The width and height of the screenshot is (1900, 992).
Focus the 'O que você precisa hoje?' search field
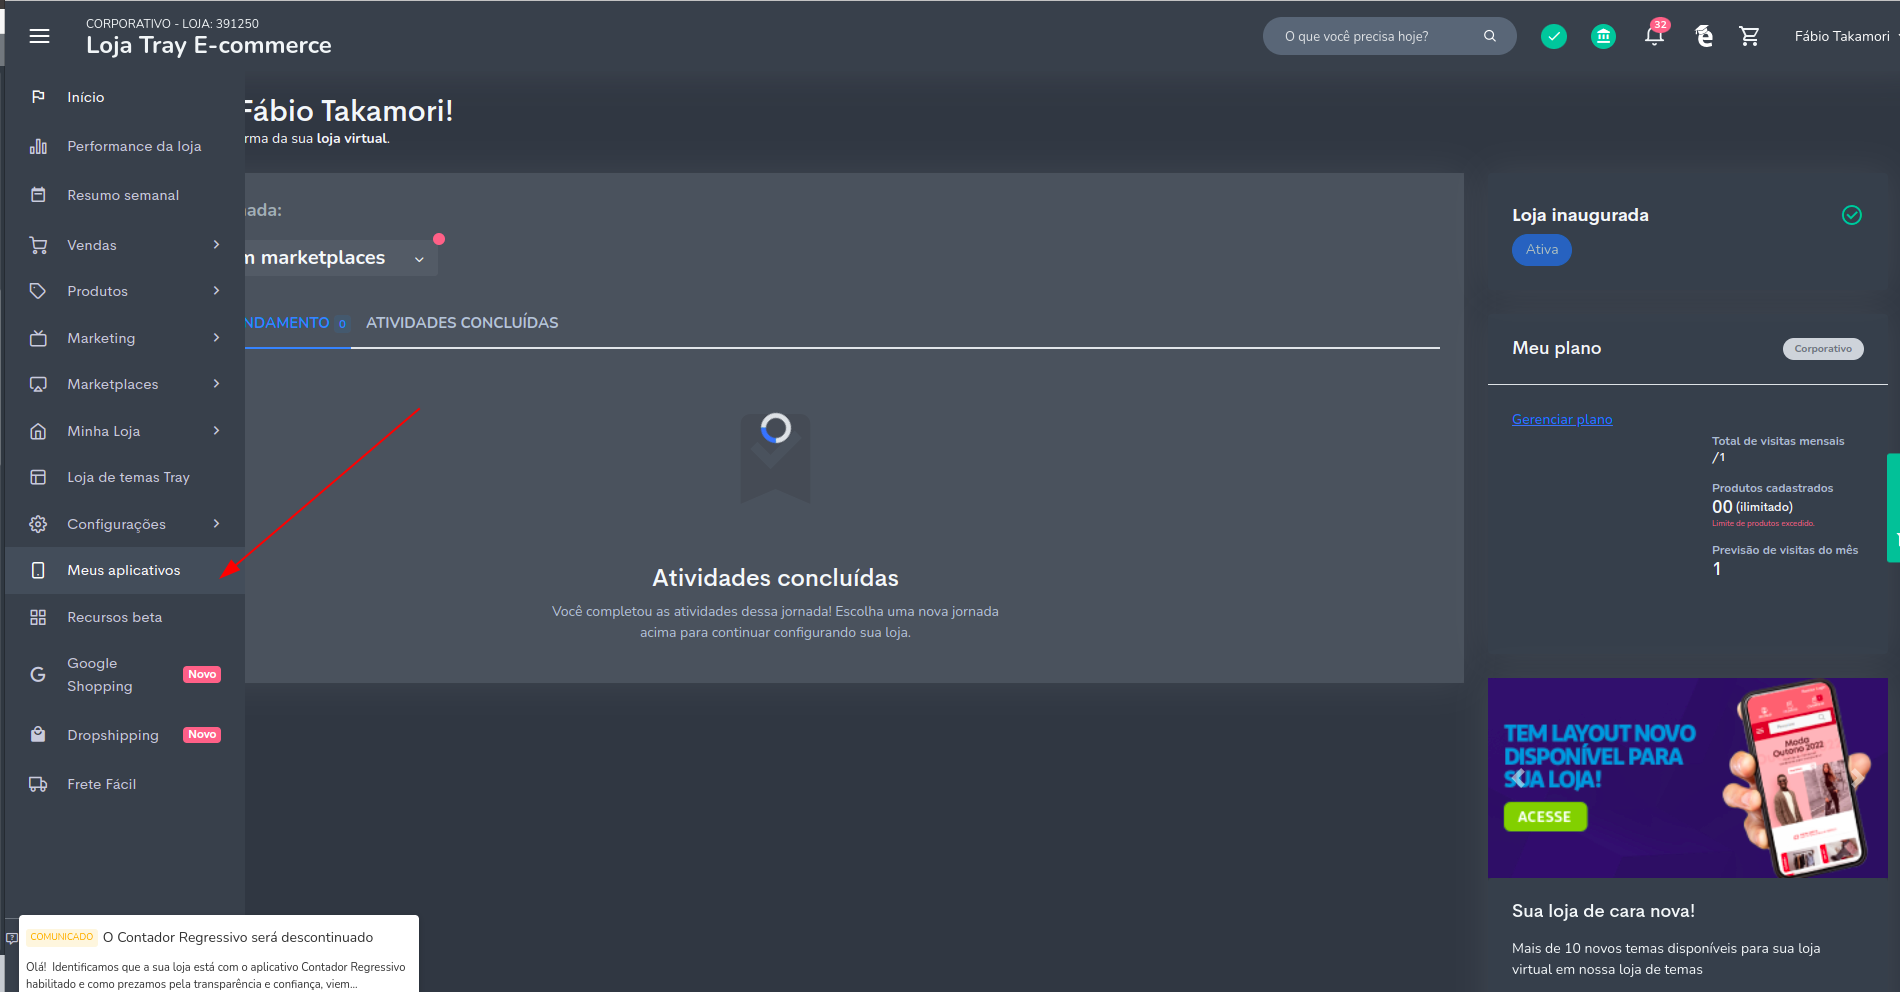pyautogui.click(x=1375, y=36)
